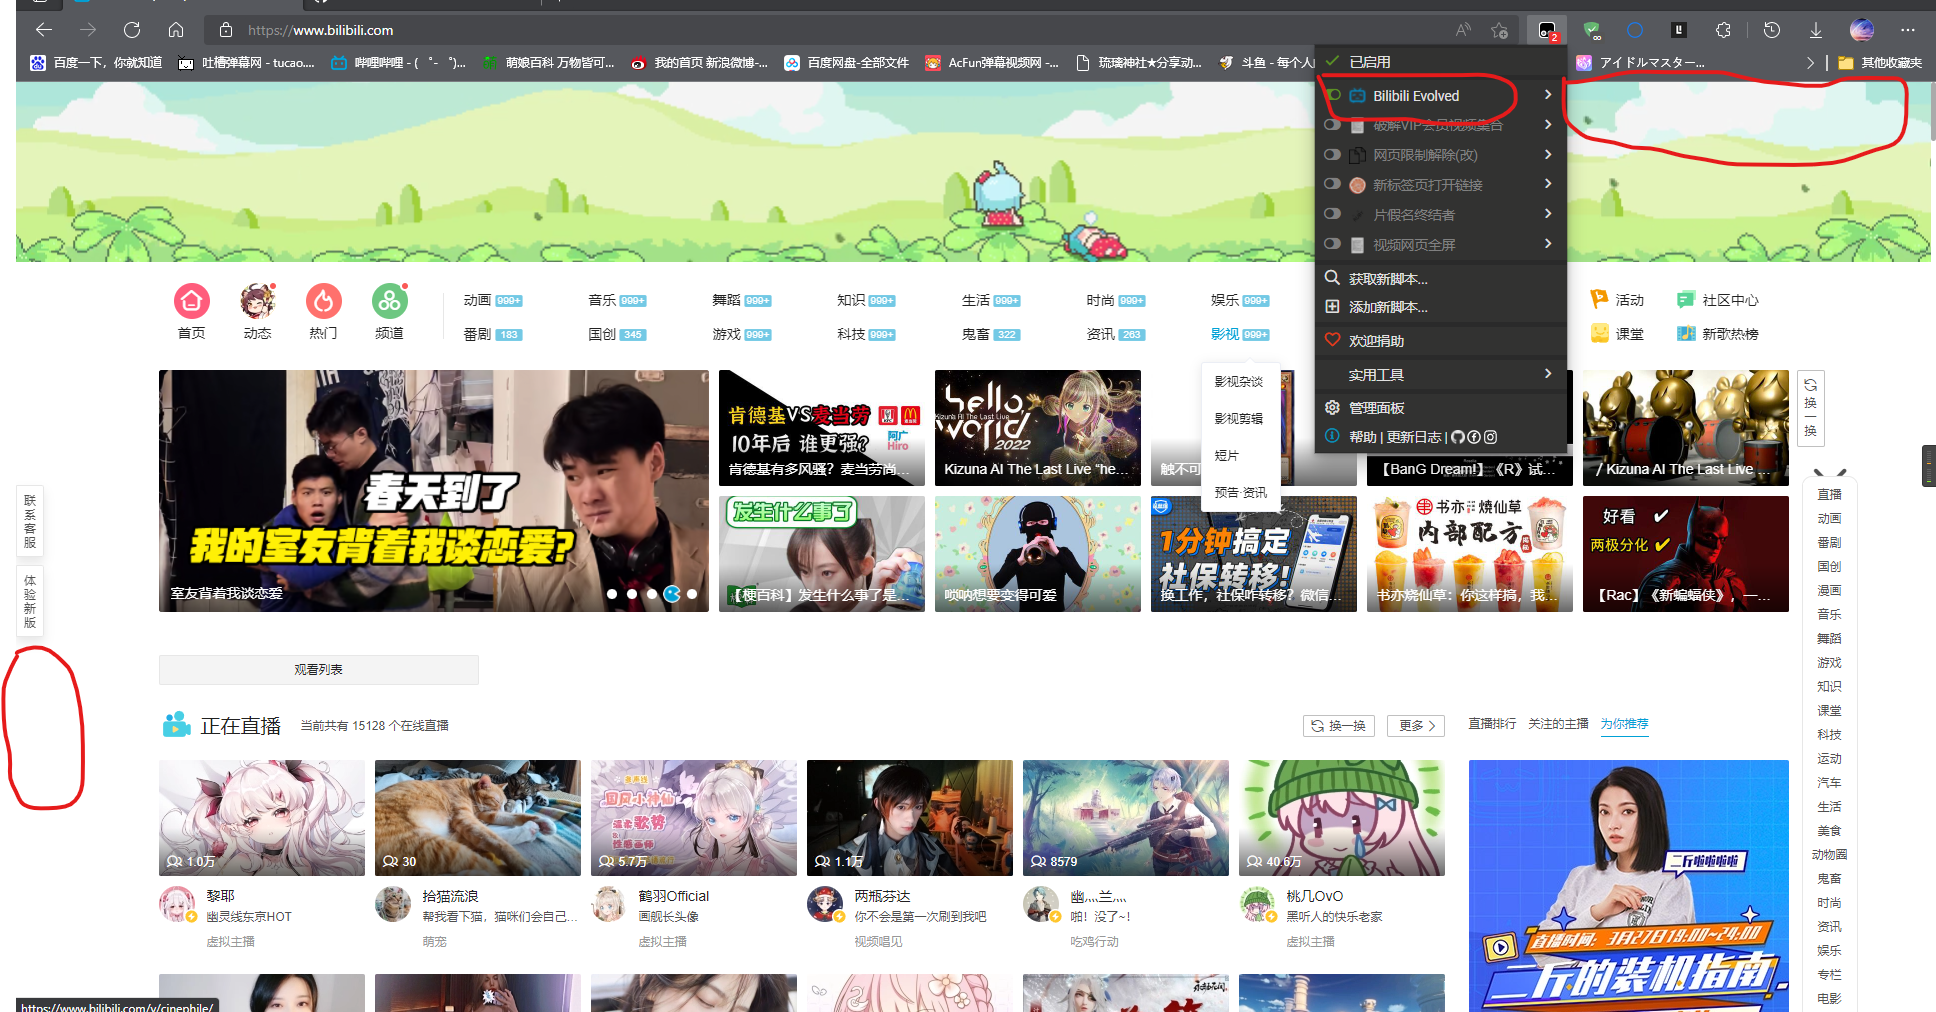Toggle off the Bilibili Evolved script
The height and width of the screenshot is (1012, 1936).
tap(1334, 95)
